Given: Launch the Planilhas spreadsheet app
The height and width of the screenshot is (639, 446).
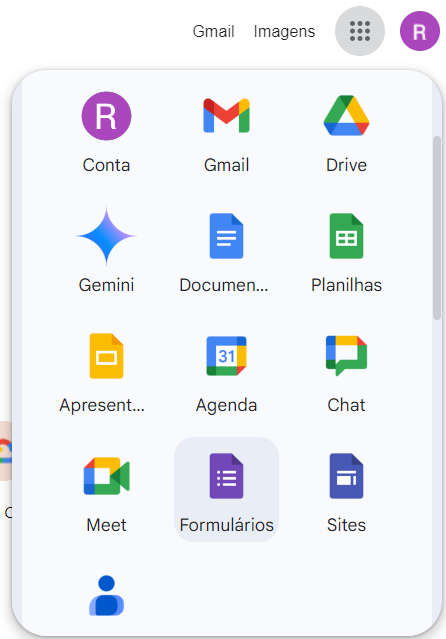Looking at the screenshot, I should (346, 254).
